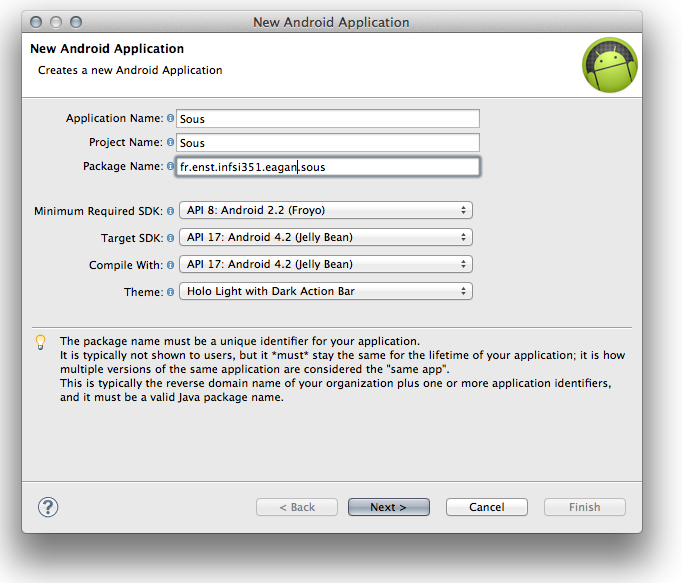Click the "Minimum Required SDK:" label
Image resolution: width=682 pixels, height=583 pixels.
99,211
